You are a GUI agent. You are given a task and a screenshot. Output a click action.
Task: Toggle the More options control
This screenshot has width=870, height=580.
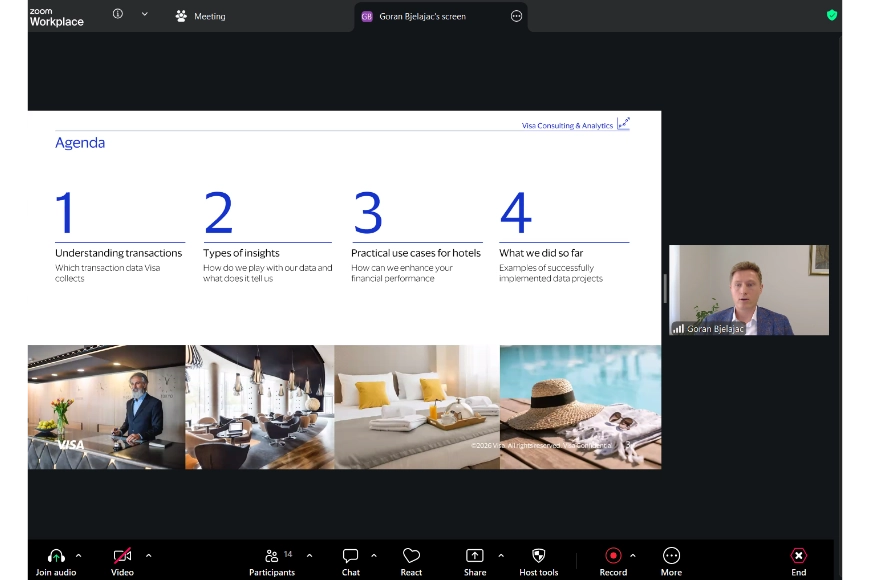pos(671,557)
